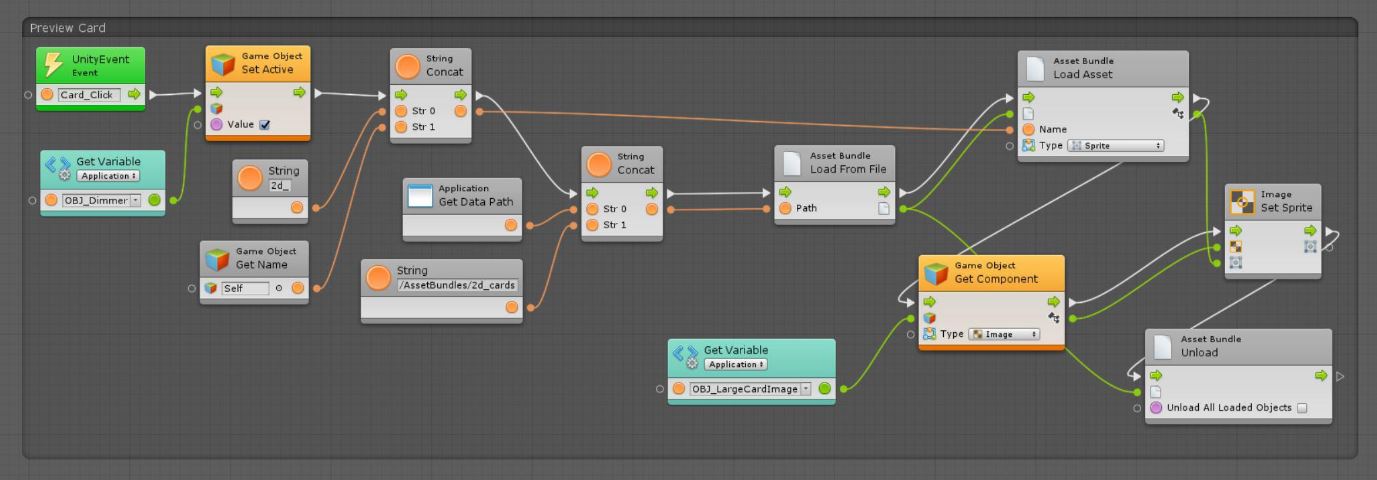Click the Get Name node cube icon

(217, 258)
